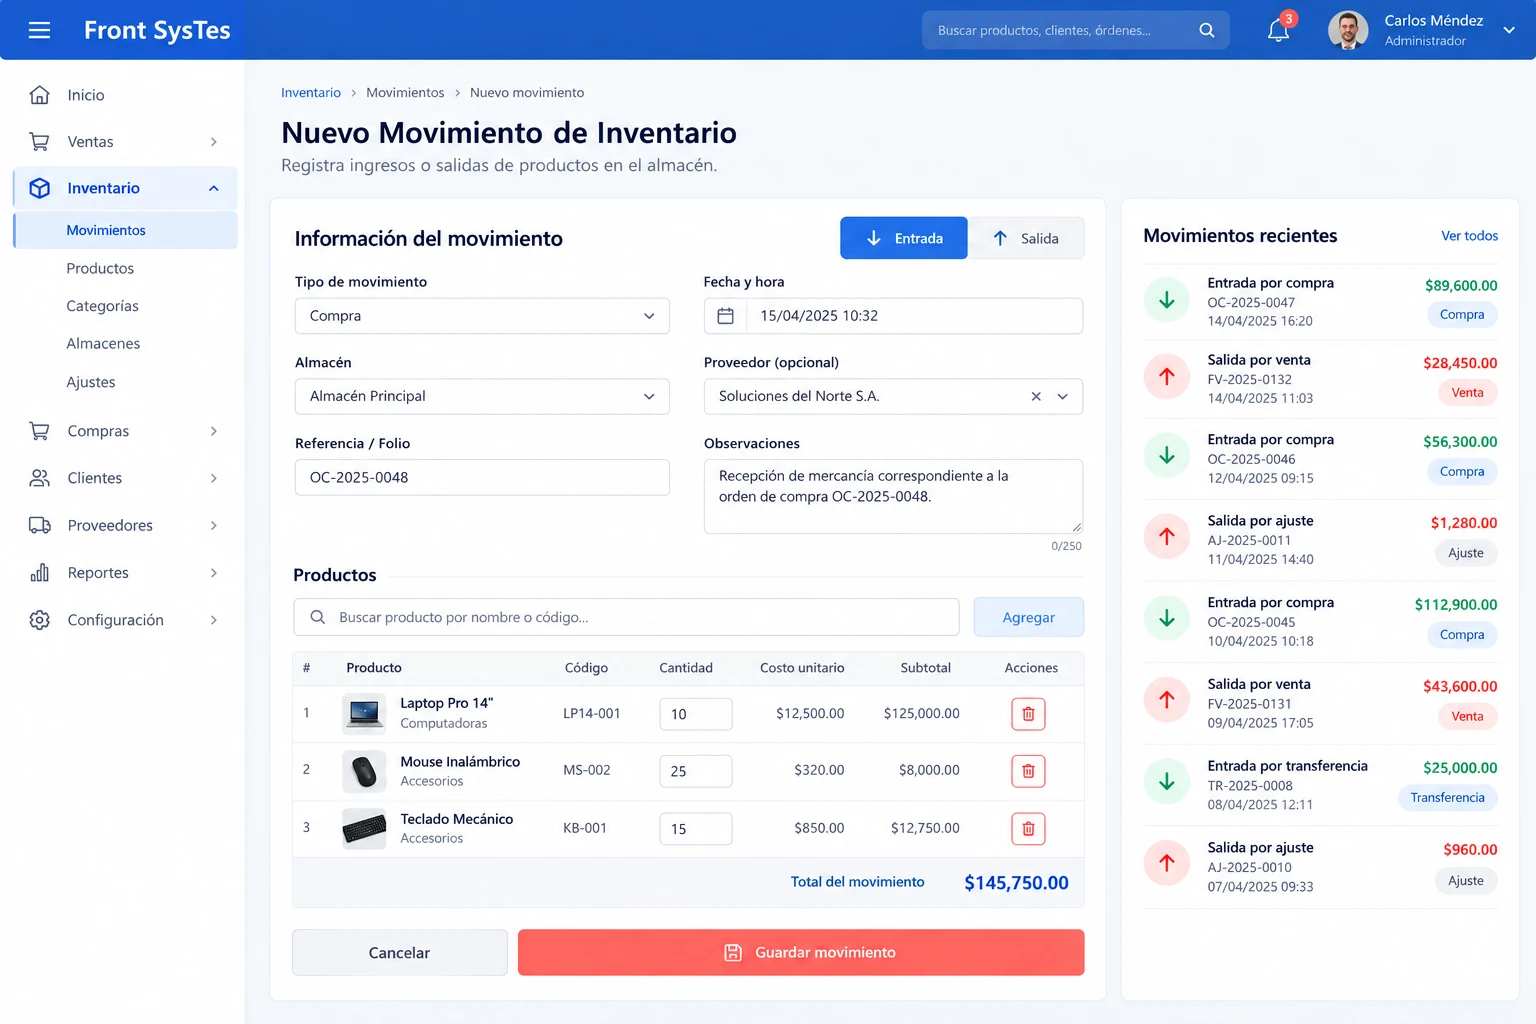Edit quantity for Laptop Pro 14"
The height and width of the screenshot is (1024, 1536).
[x=696, y=714]
